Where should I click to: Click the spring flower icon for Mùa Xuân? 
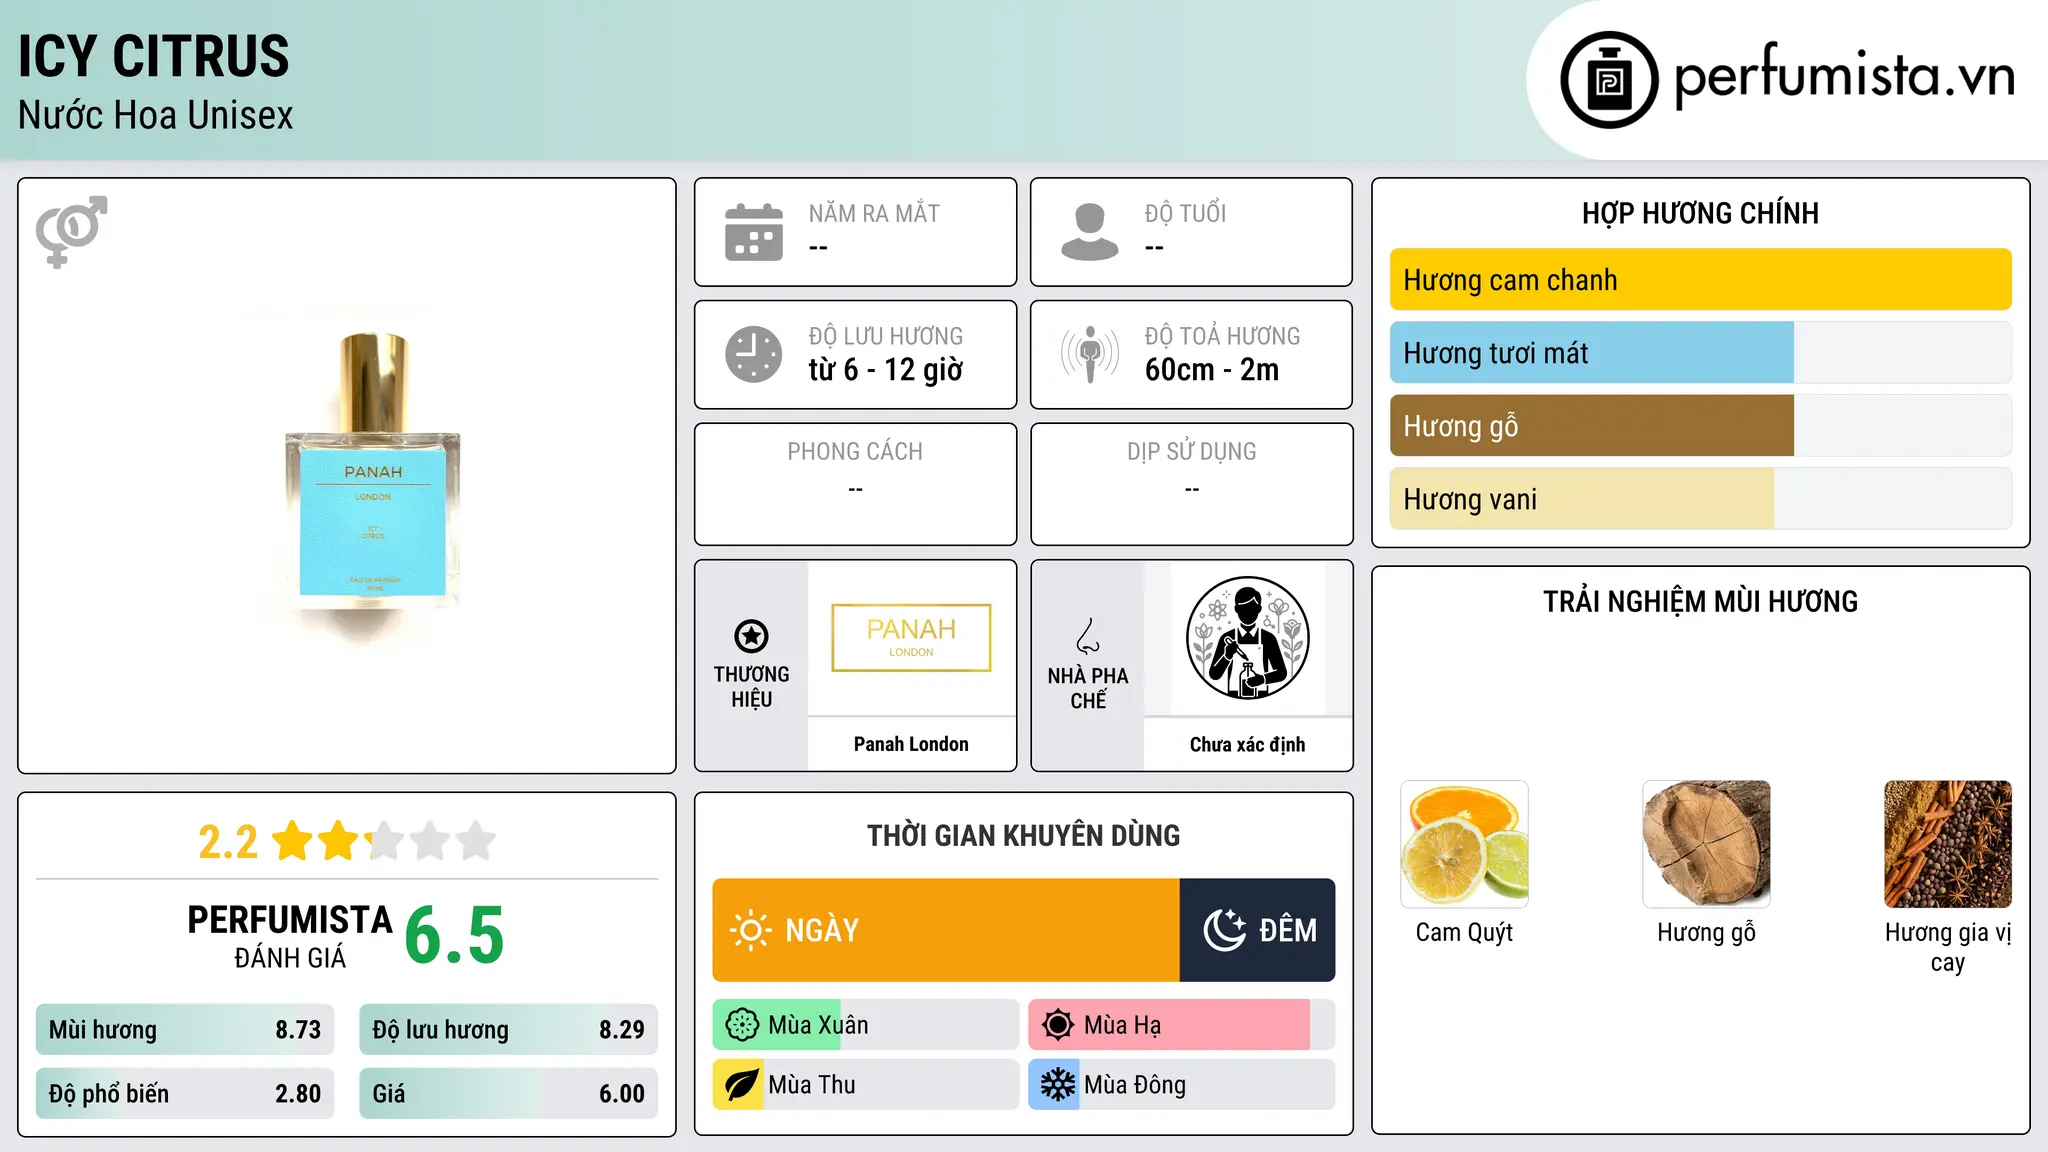click(x=742, y=1025)
